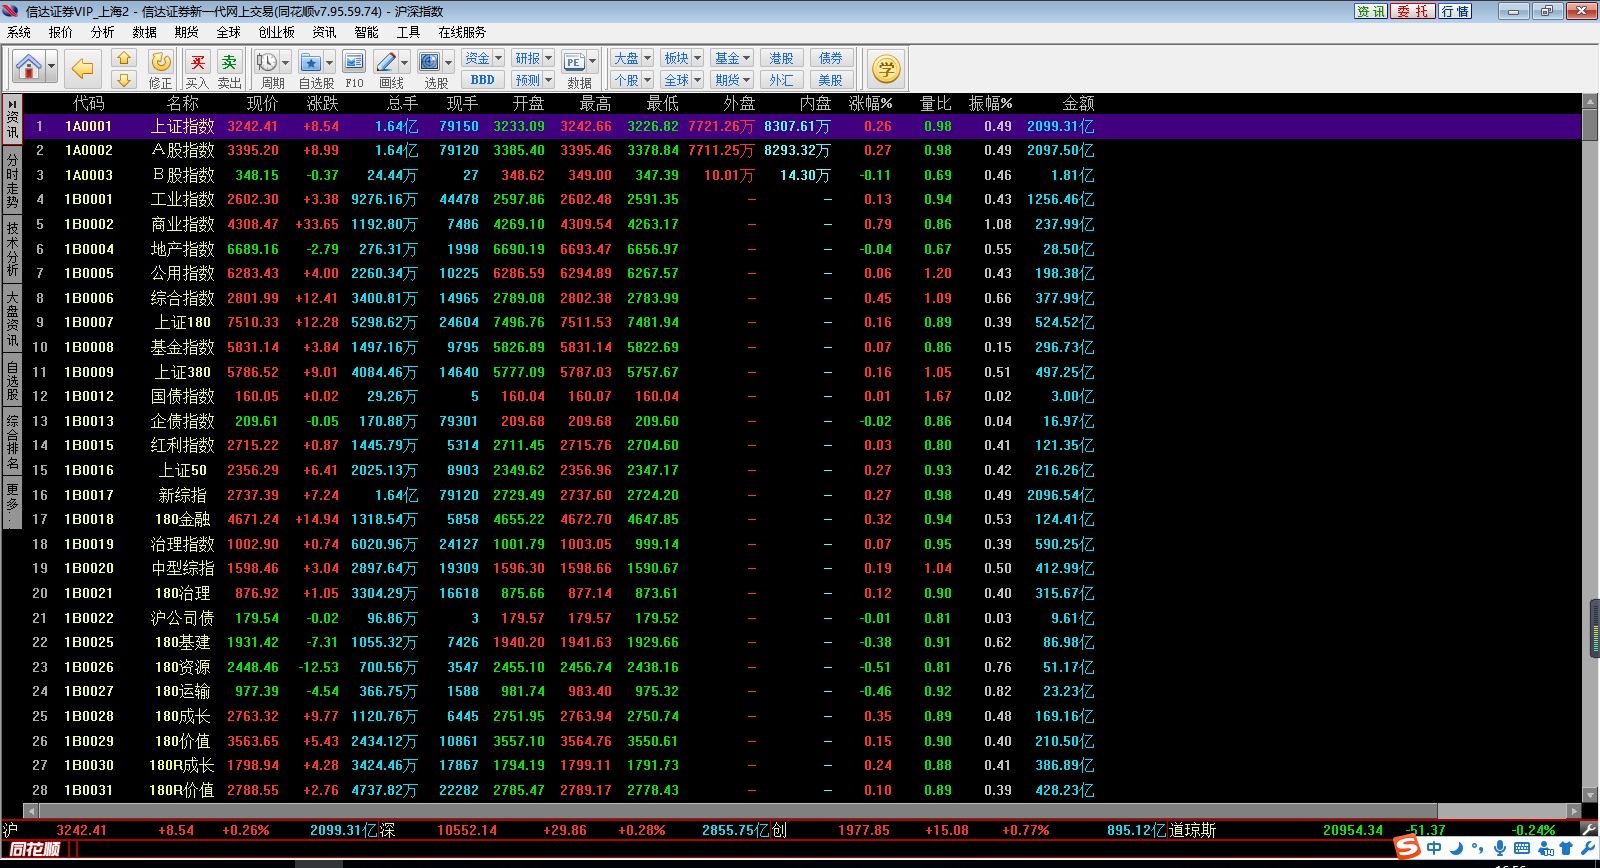Toggle Sogou punctuation full/half-width mode
The width and height of the screenshot is (1600, 868).
point(1478,849)
